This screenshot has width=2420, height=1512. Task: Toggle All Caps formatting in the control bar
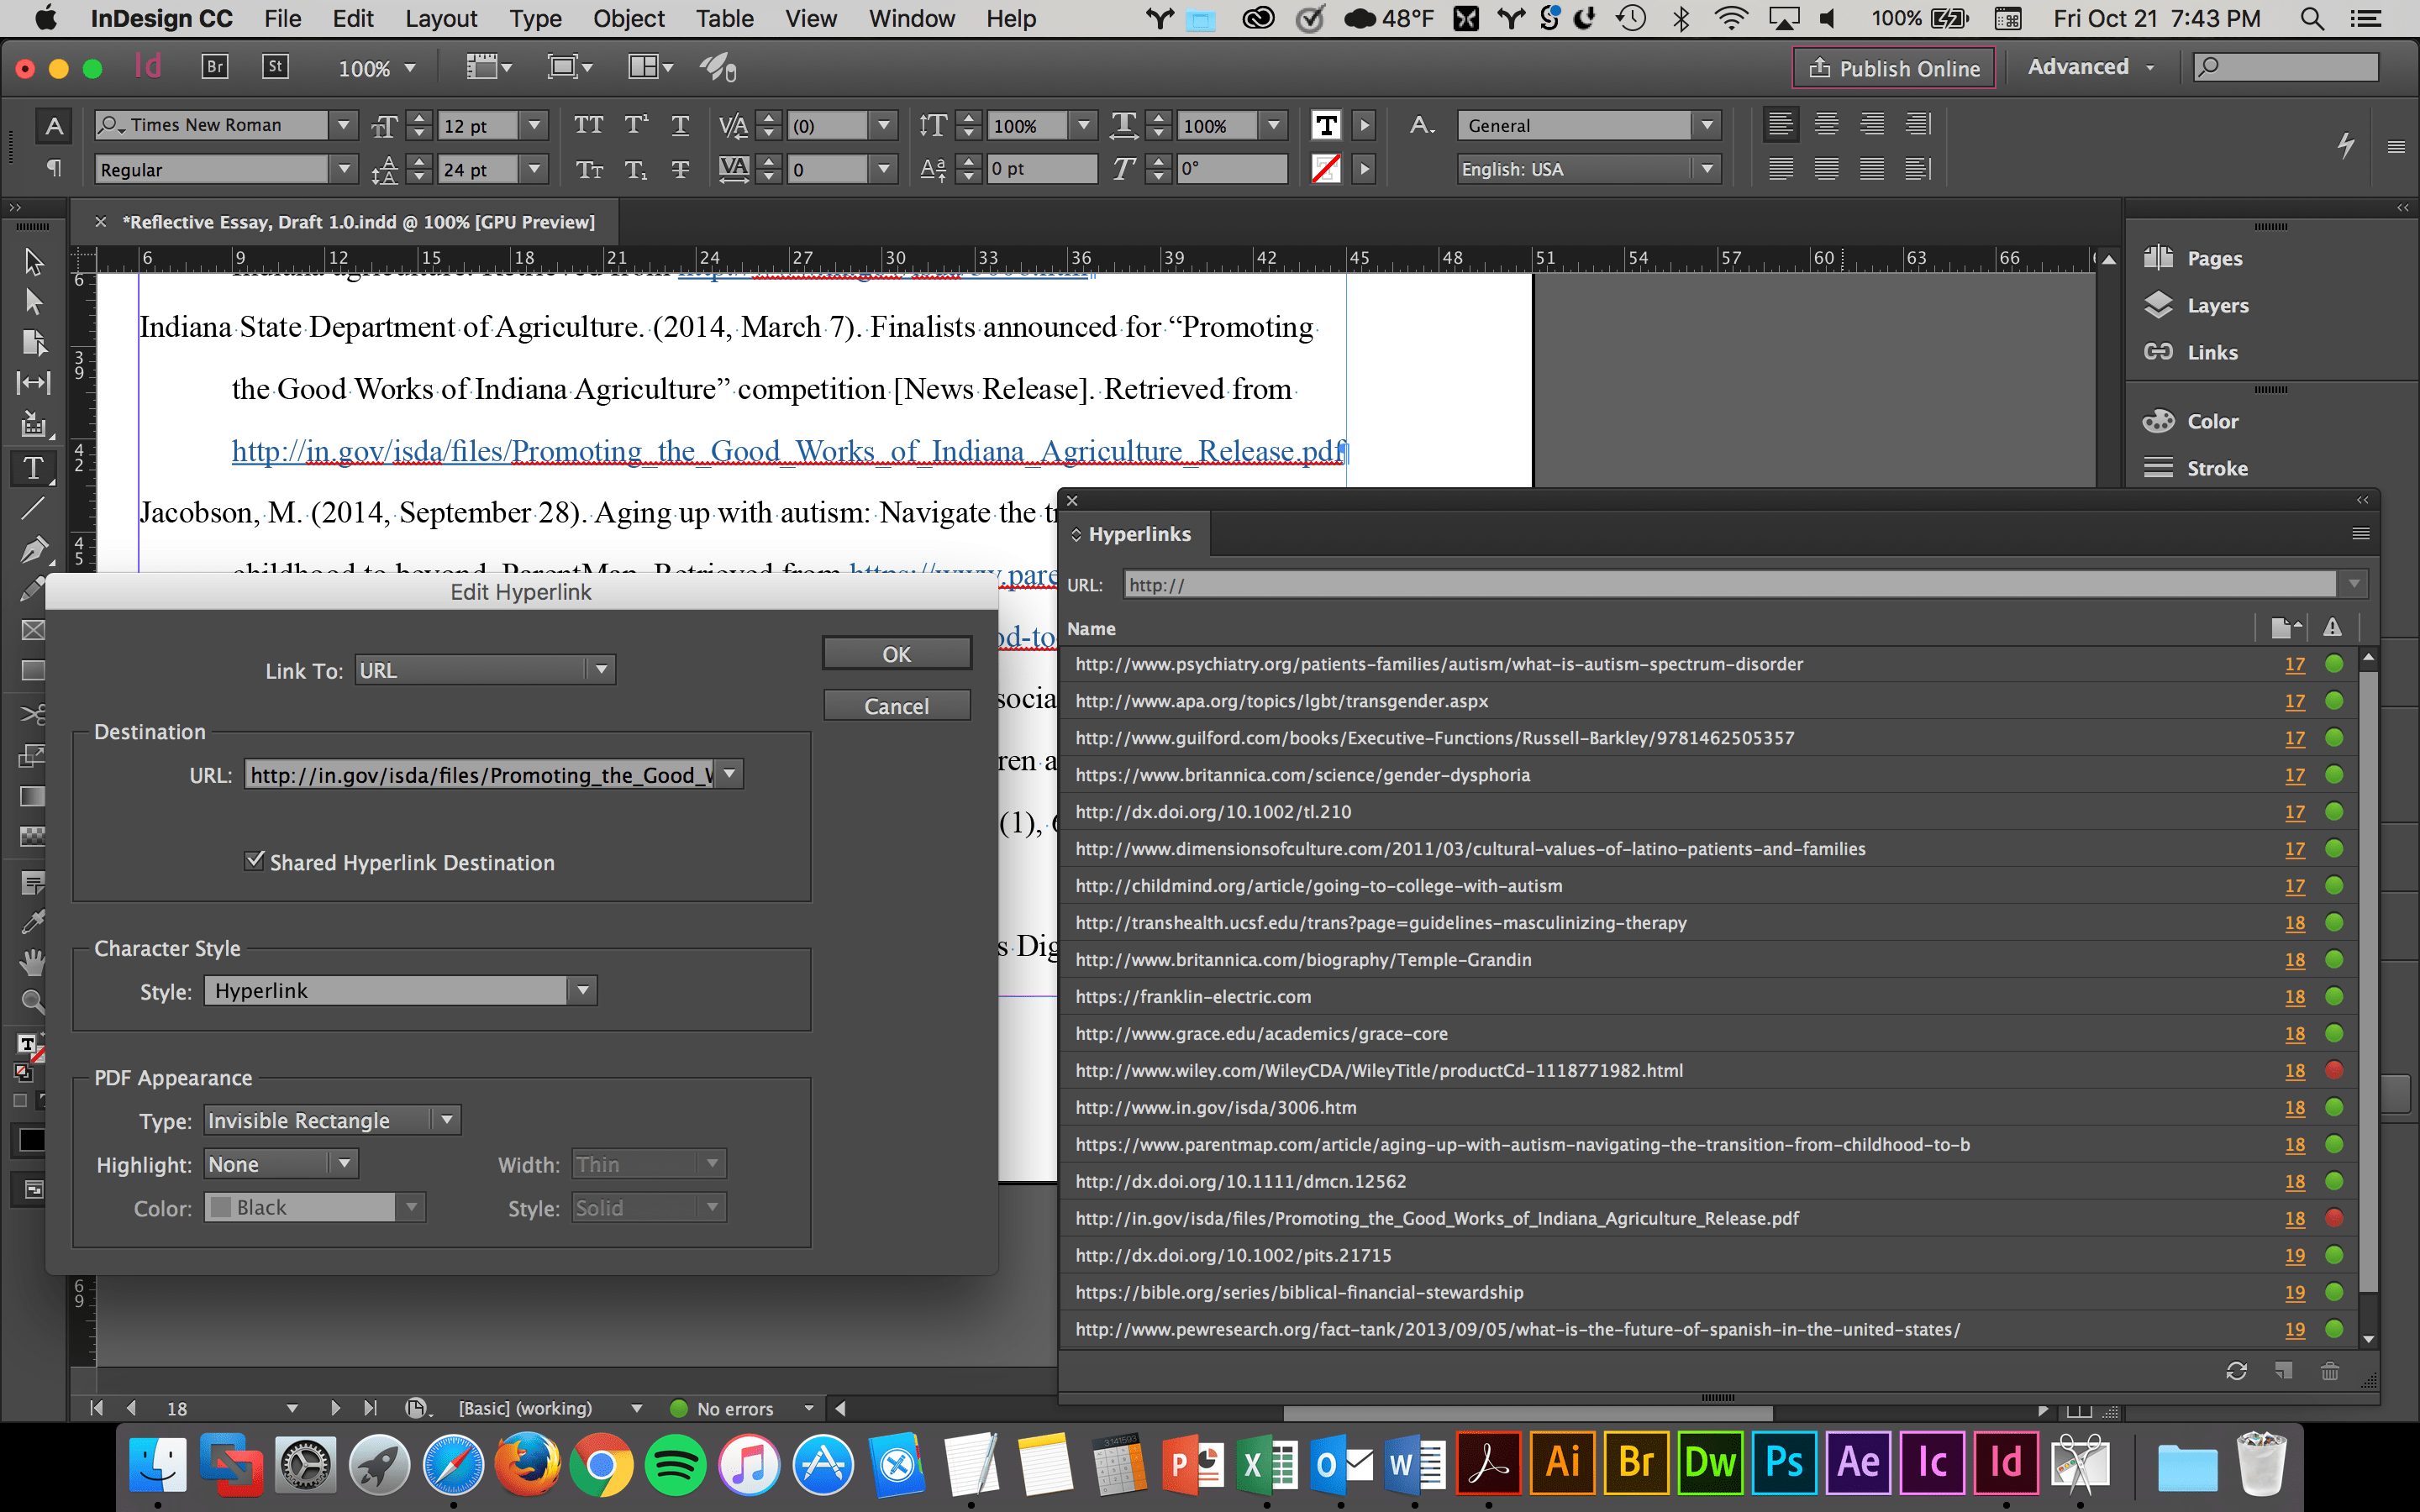(589, 124)
